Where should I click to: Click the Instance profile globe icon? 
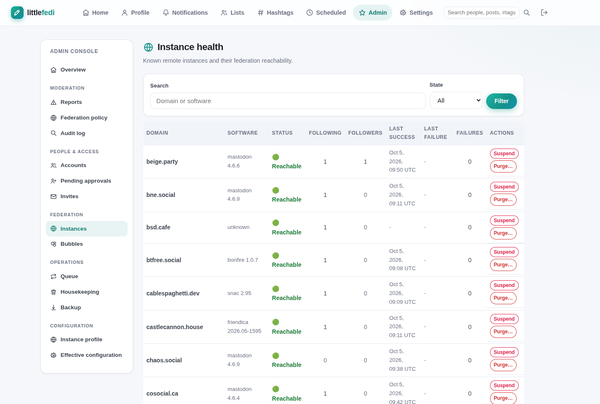tap(54, 340)
